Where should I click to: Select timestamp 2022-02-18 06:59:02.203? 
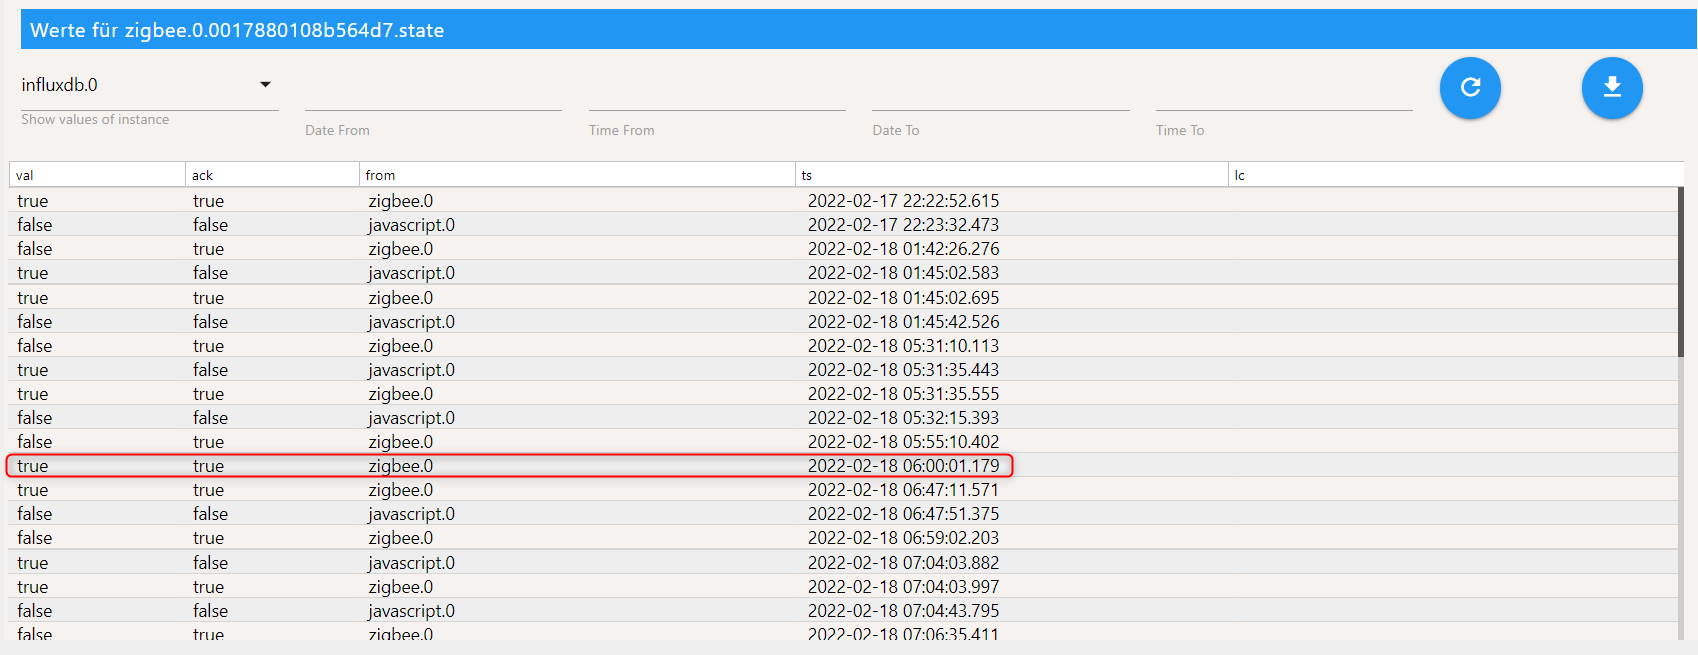903,538
